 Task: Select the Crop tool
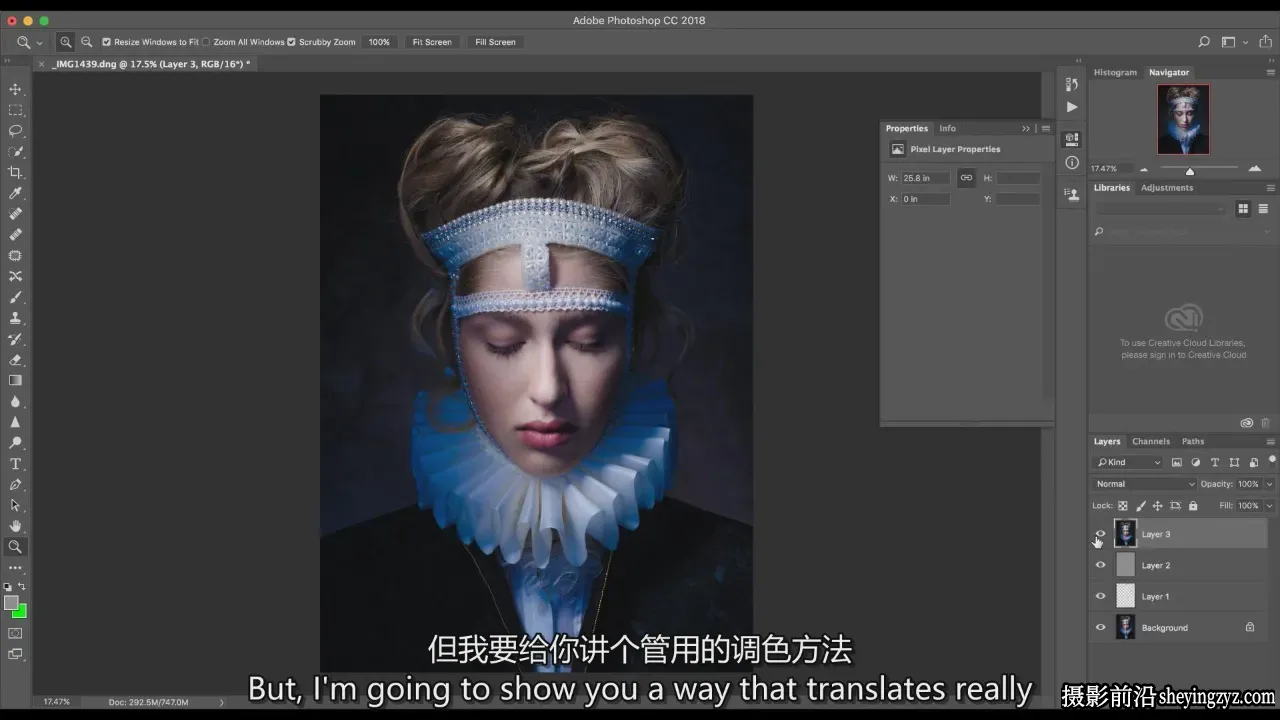point(15,172)
